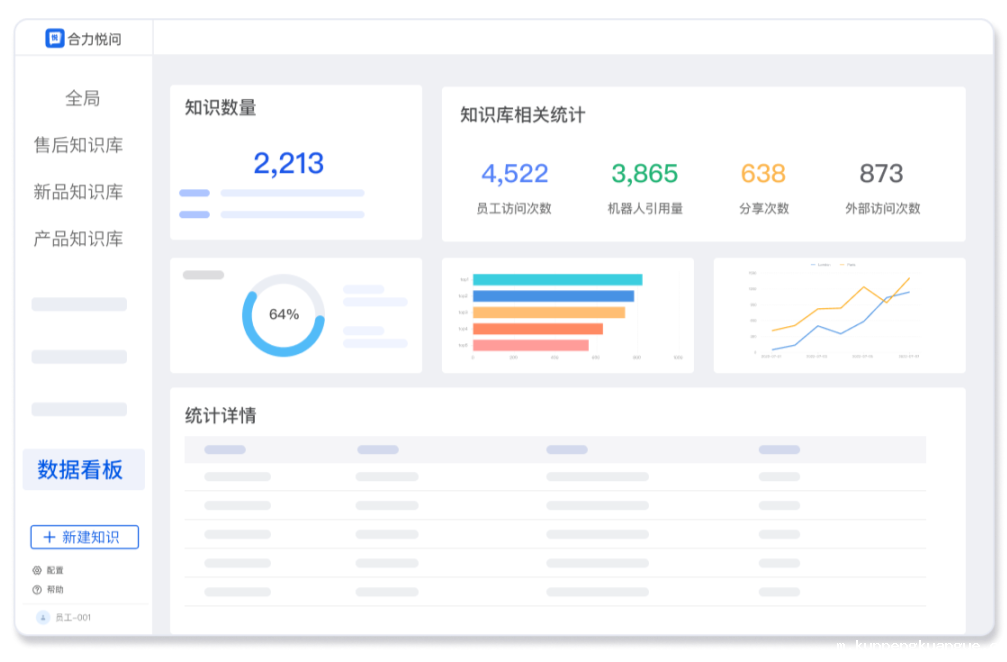Click the 2,213 knowledge count number
Image resolution: width=1007 pixels, height=662 pixels.
click(x=288, y=163)
